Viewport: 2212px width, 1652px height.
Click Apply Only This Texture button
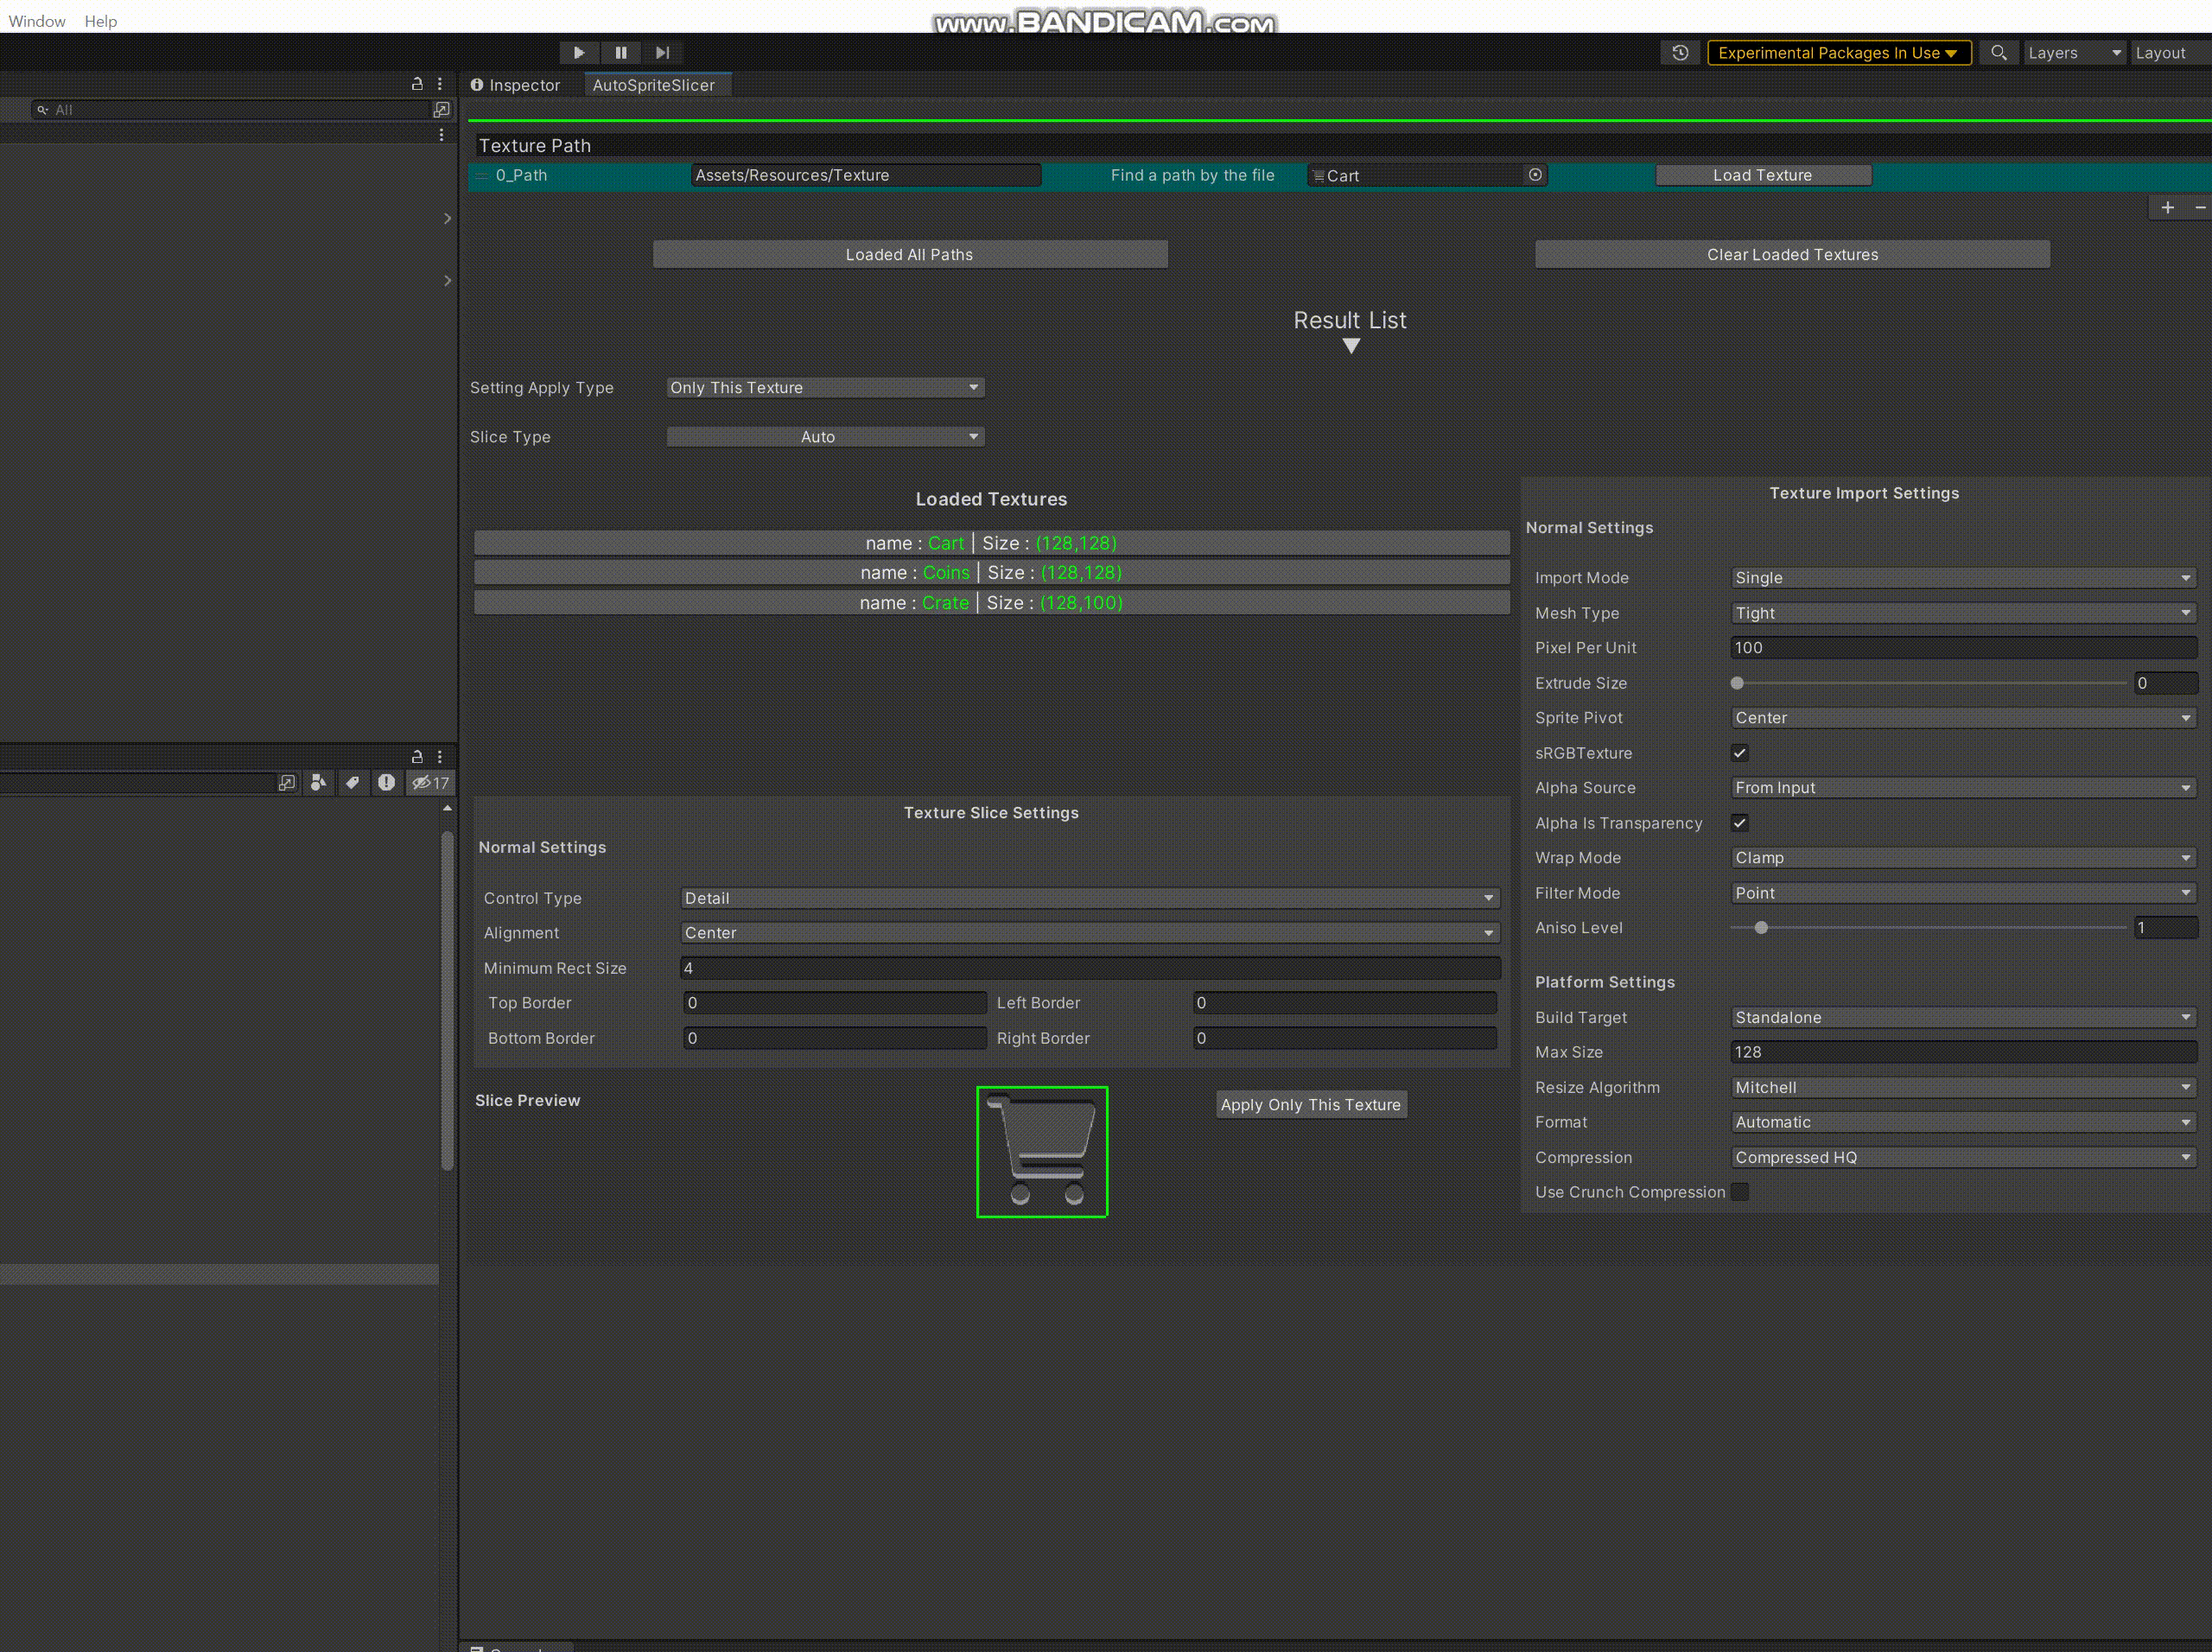[x=1310, y=1105]
